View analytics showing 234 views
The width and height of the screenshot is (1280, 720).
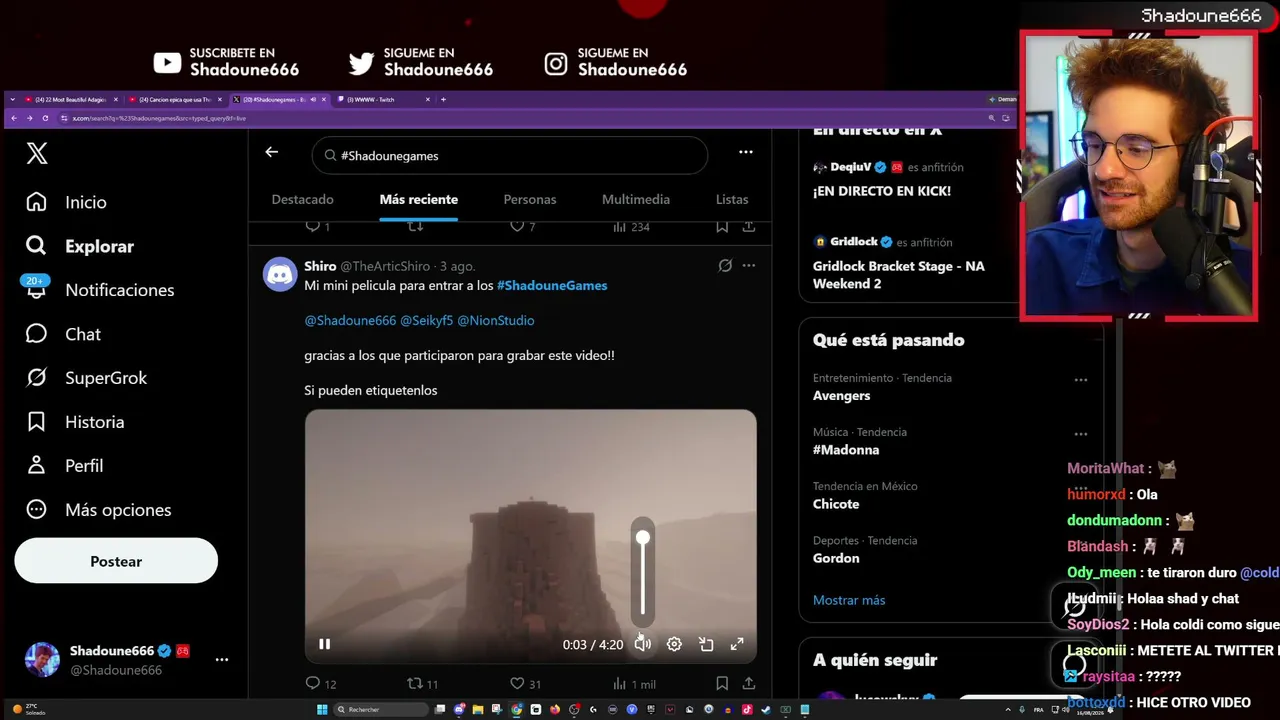(x=631, y=227)
